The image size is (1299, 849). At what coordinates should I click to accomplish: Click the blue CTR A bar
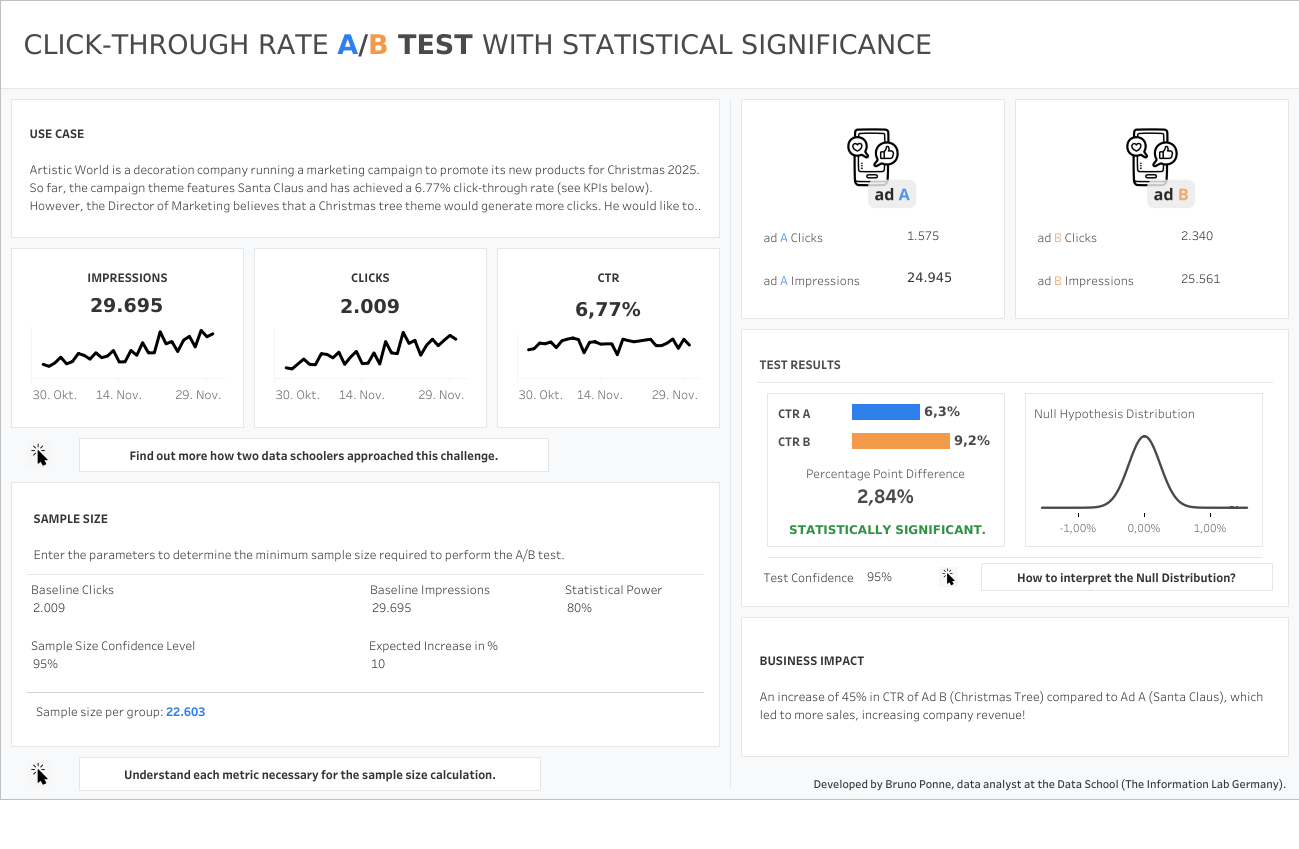[x=885, y=412]
